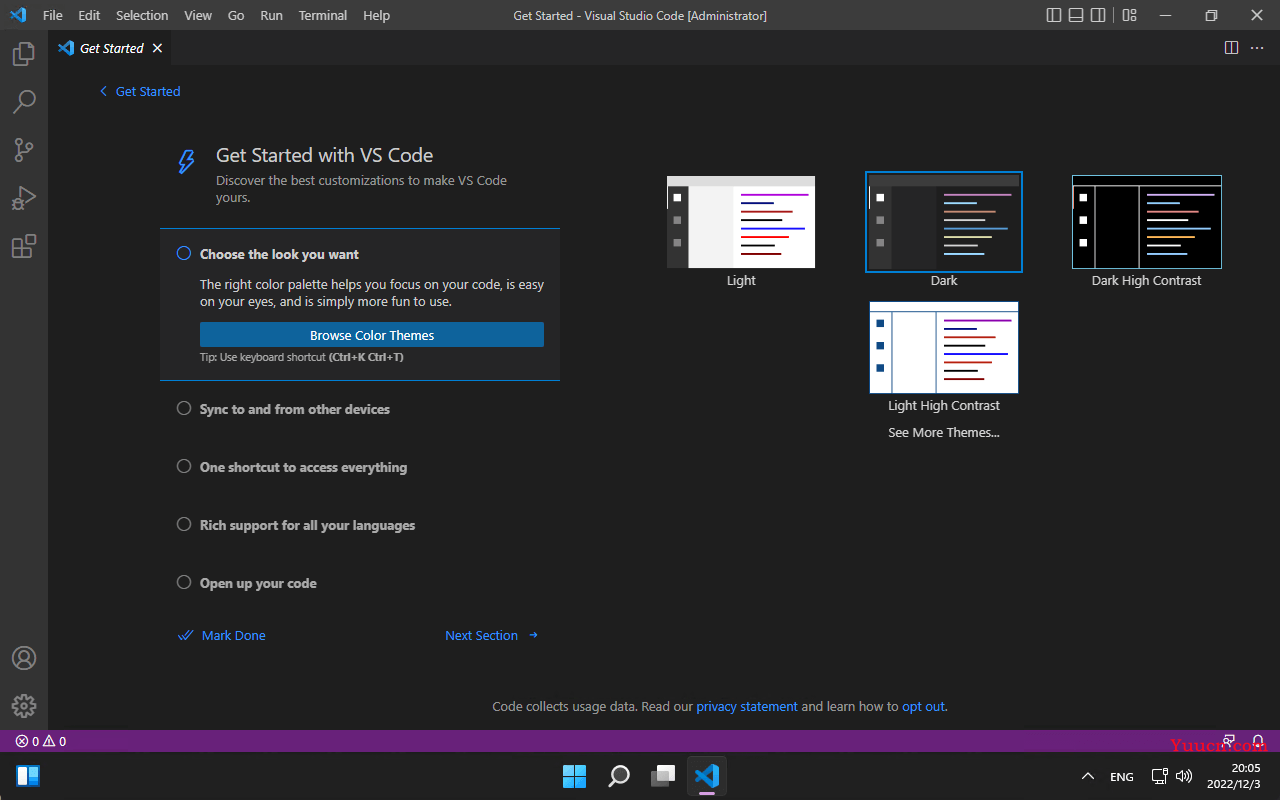The height and width of the screenshot is (800, 1280).
Task: Open the Manage gear icon
Action: coord(24,706)
